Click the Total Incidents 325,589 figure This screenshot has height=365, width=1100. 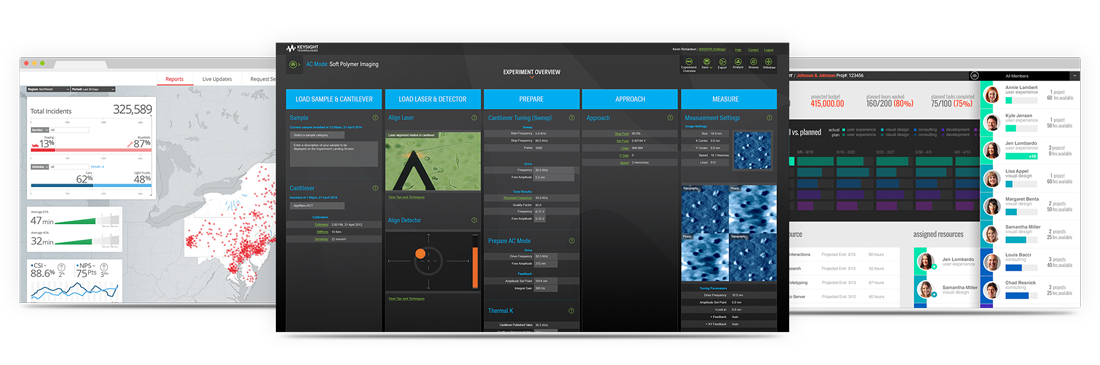pos(133,110)
